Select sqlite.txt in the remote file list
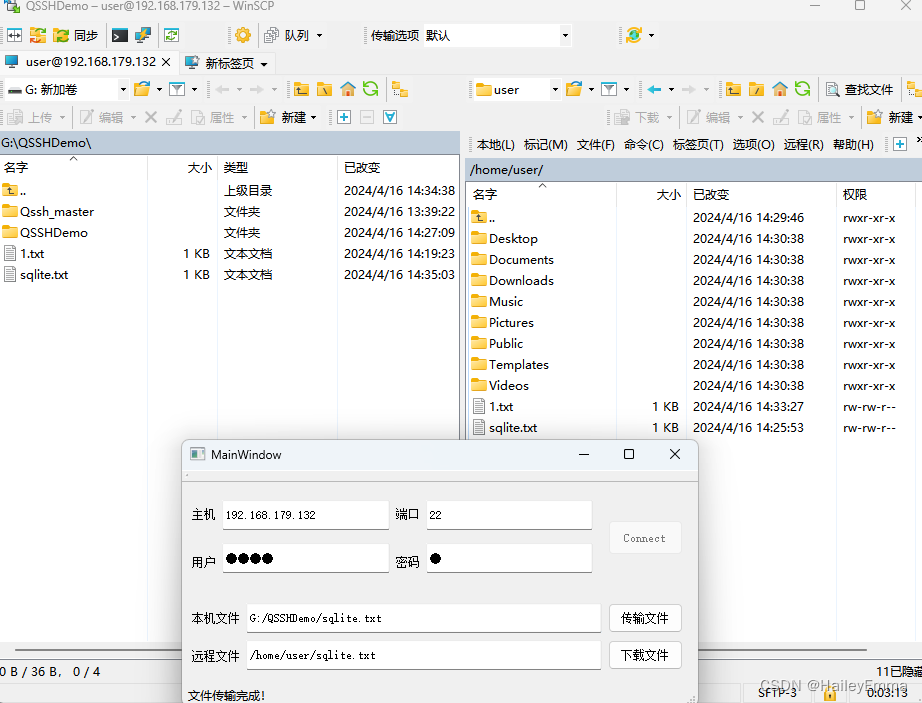The image size is (922, 703). pyautogui.click(x=514, y=427)
